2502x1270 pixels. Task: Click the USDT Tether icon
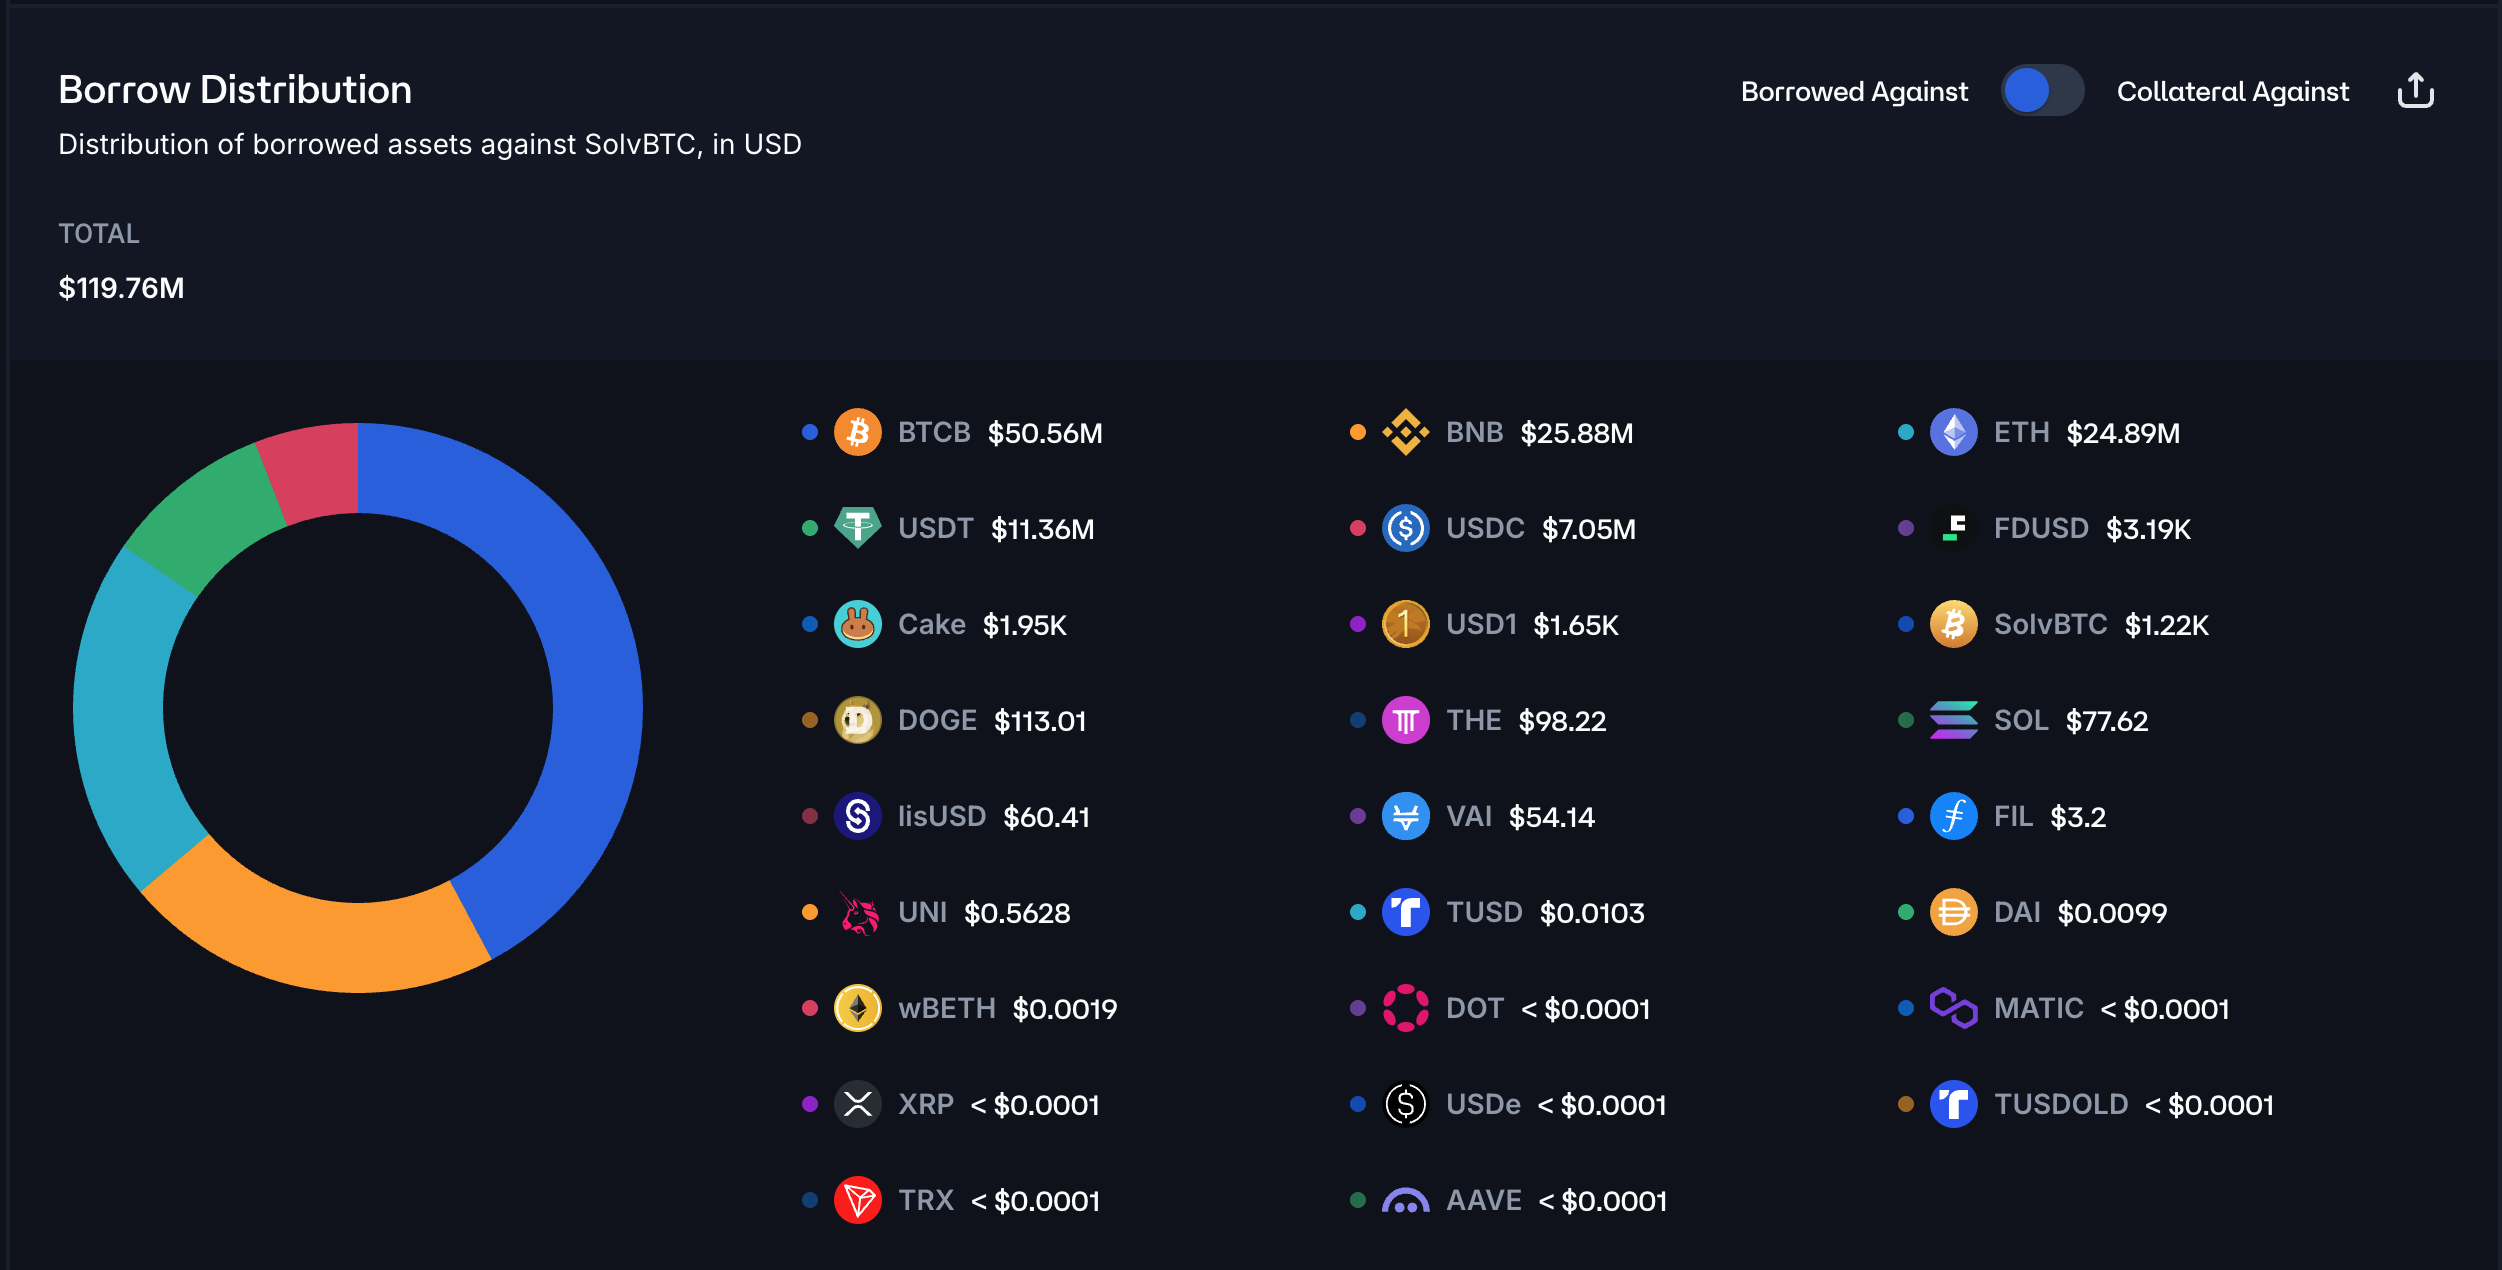click(x=857, y=528)
